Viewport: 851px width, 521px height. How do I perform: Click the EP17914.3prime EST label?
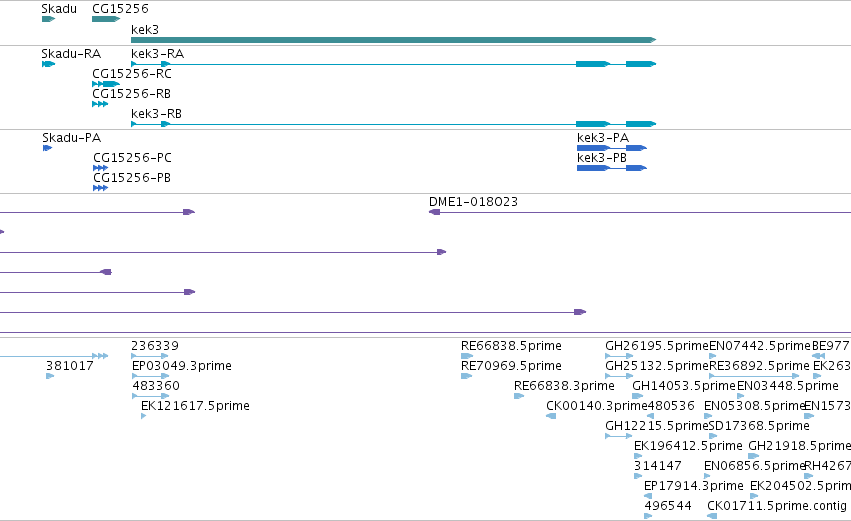point(694,486)
